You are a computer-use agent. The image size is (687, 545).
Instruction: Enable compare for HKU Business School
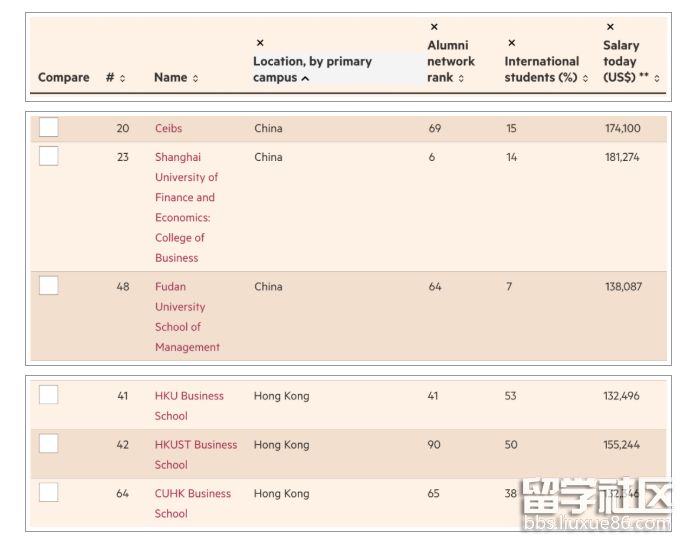[x=49, y=395]
